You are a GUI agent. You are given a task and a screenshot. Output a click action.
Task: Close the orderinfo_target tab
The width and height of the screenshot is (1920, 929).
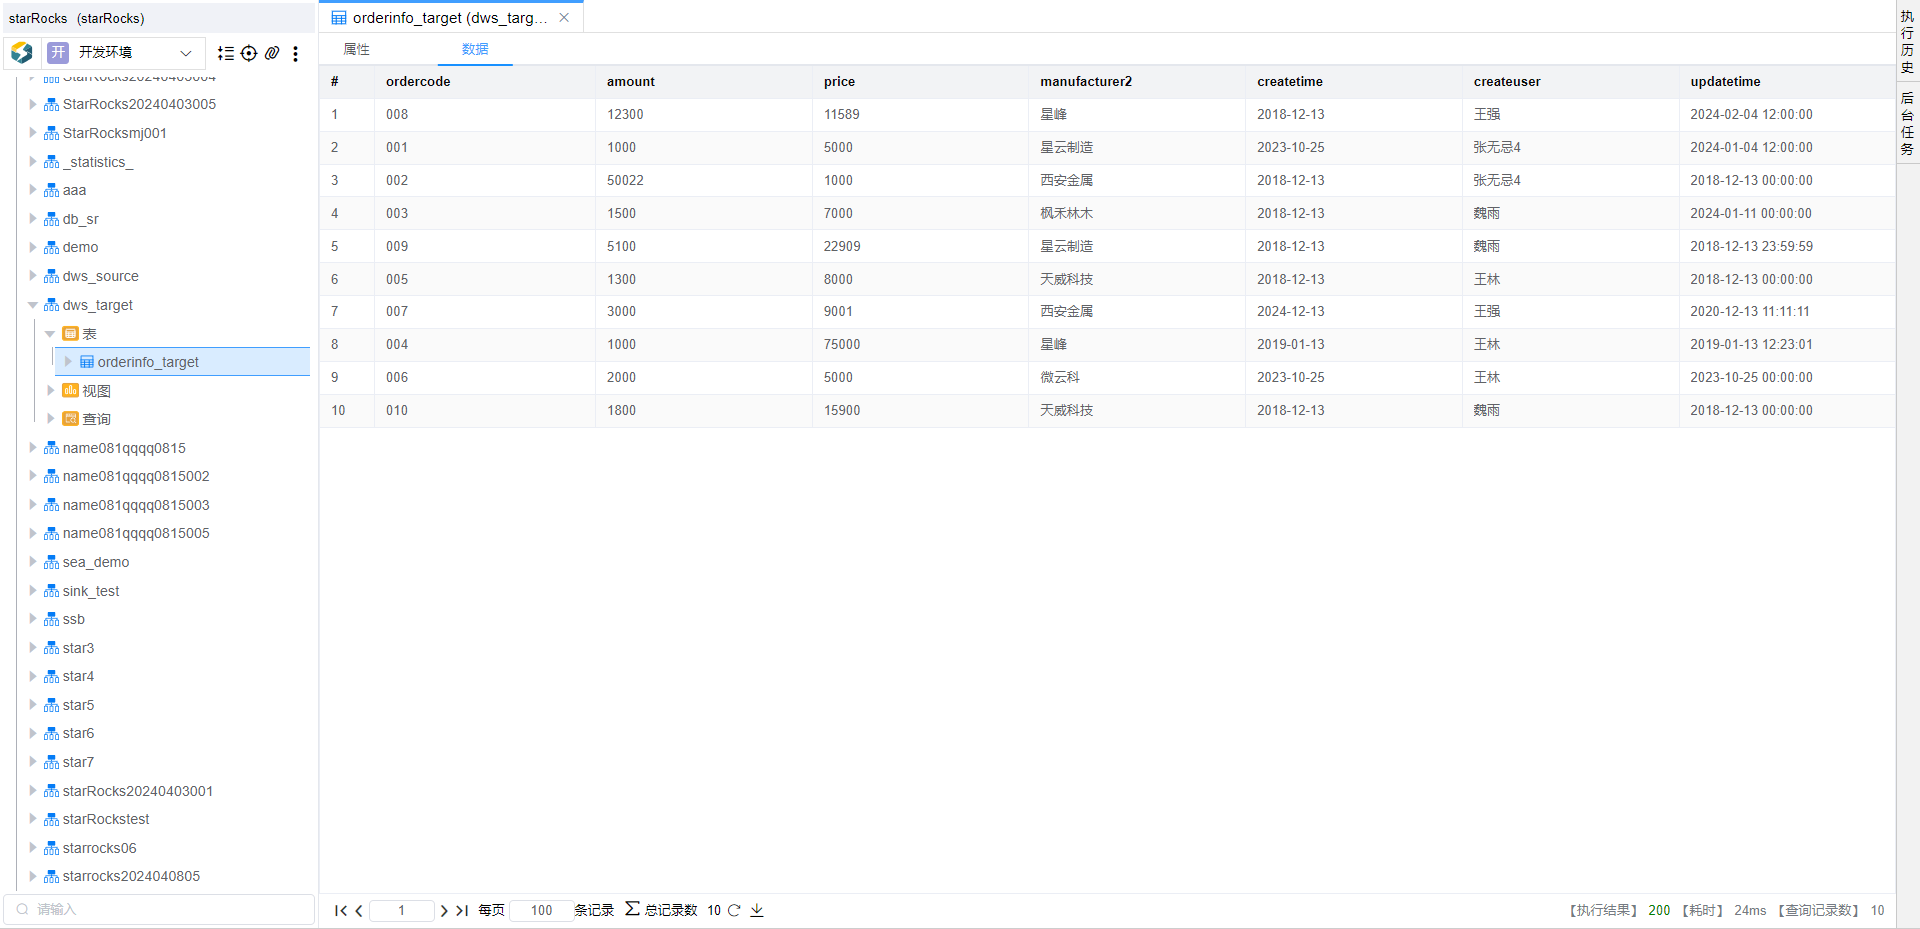point(564,18)
